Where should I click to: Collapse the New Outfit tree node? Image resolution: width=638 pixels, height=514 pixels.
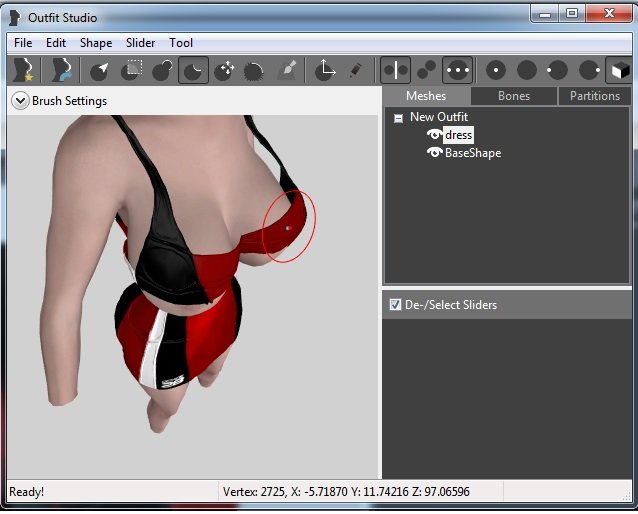pos(398,118)
